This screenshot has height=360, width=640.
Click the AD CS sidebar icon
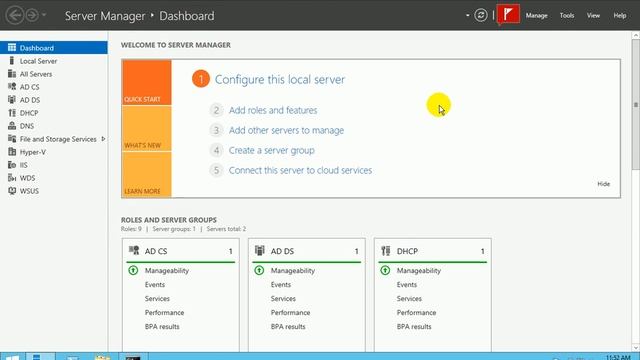pos(12,87)
